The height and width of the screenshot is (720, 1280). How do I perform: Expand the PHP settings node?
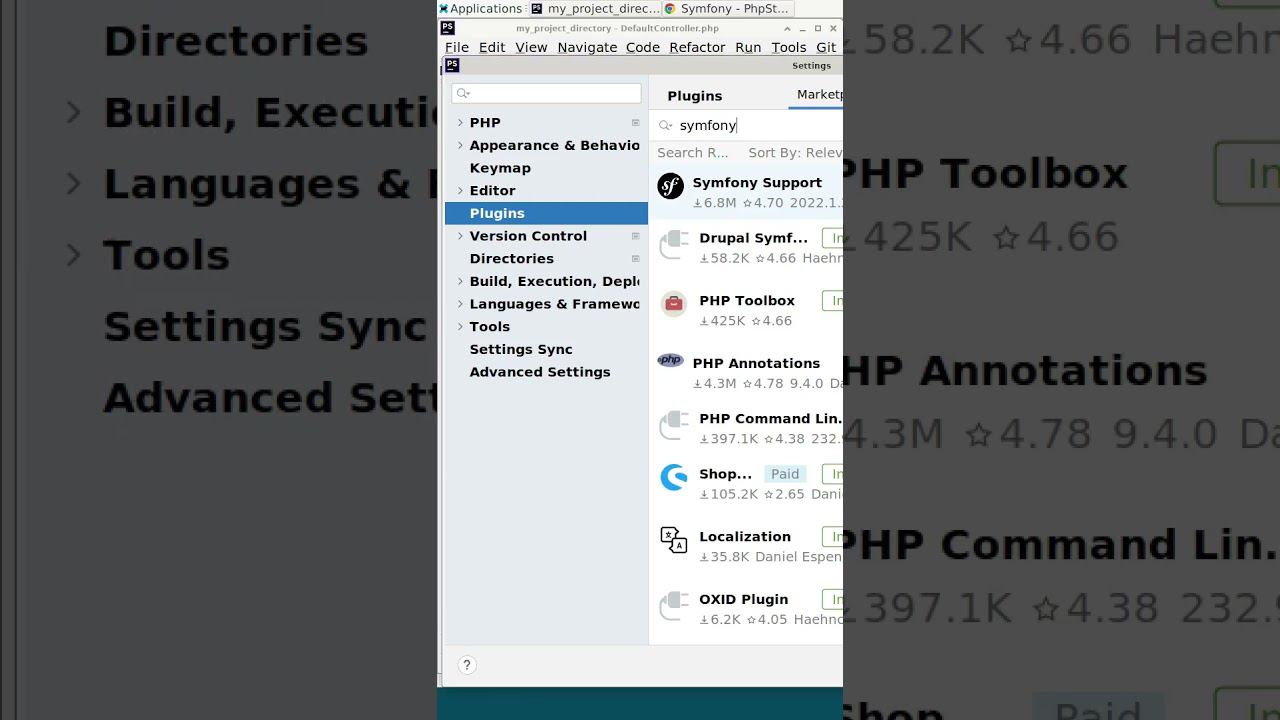pos(460,123)
